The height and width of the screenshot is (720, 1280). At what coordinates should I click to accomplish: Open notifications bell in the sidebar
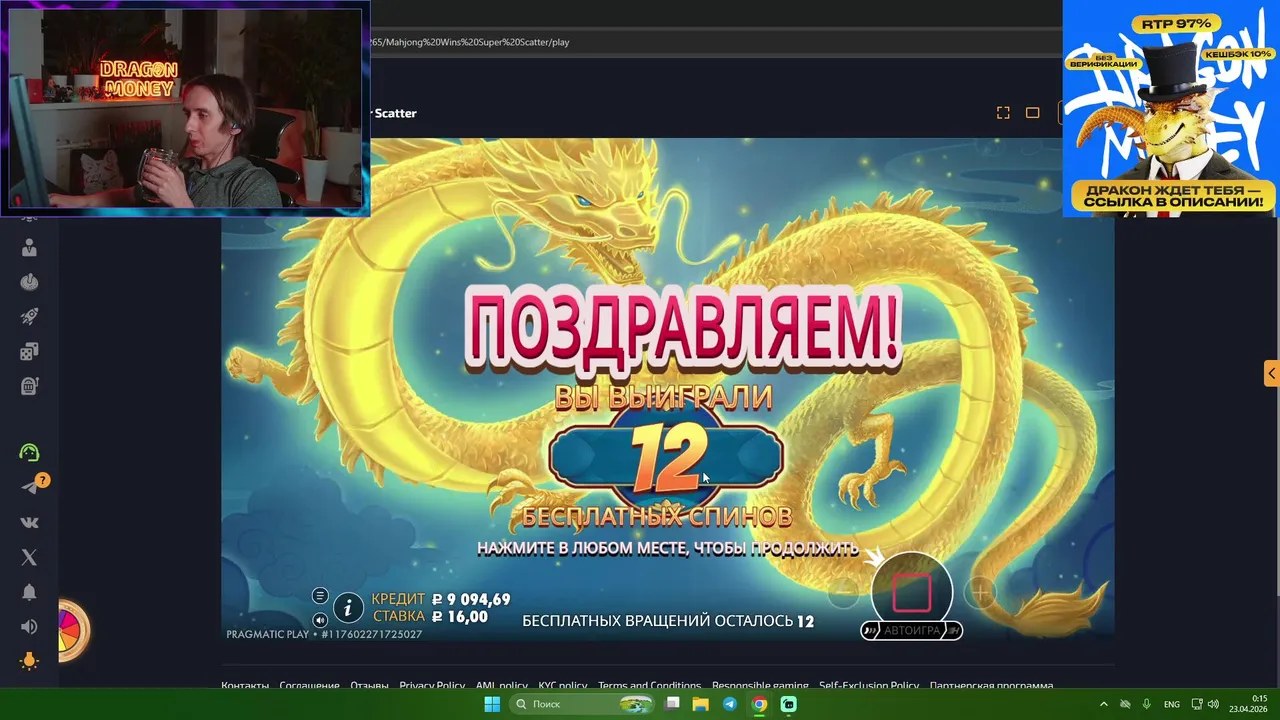pyautogui.click(x=29, y=592)
